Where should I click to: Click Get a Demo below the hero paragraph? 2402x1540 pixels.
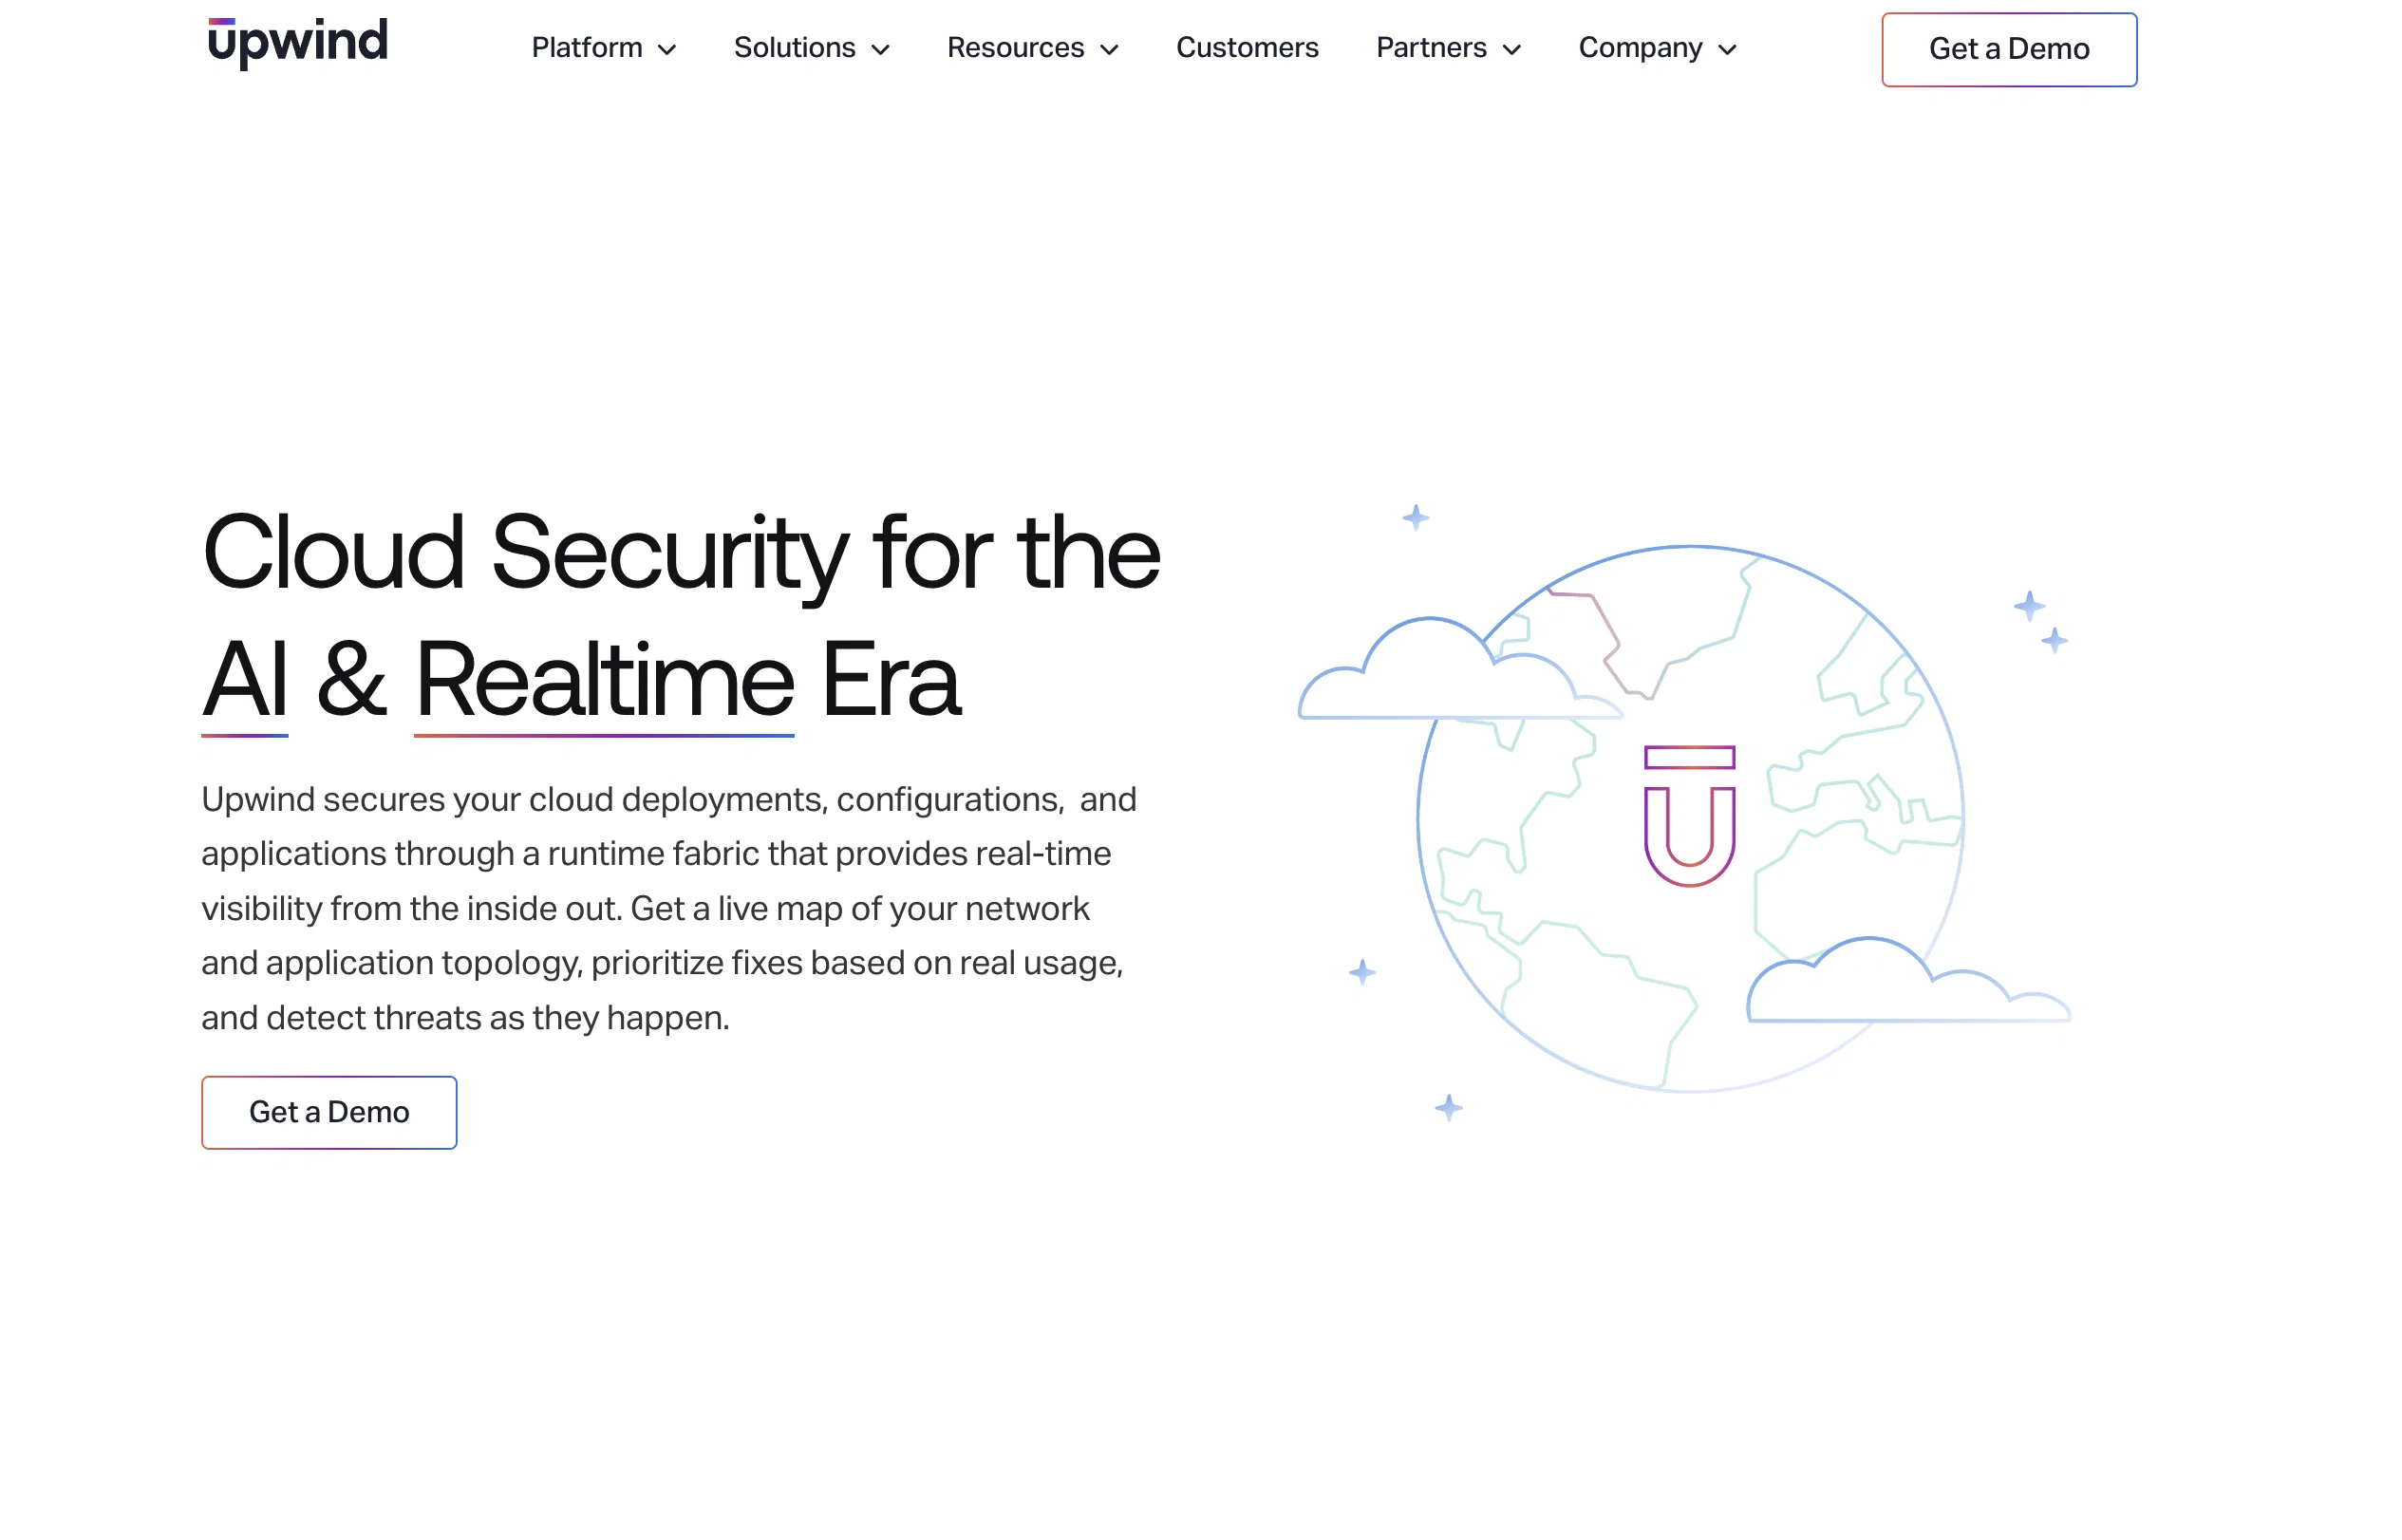tap(329, 1112)
